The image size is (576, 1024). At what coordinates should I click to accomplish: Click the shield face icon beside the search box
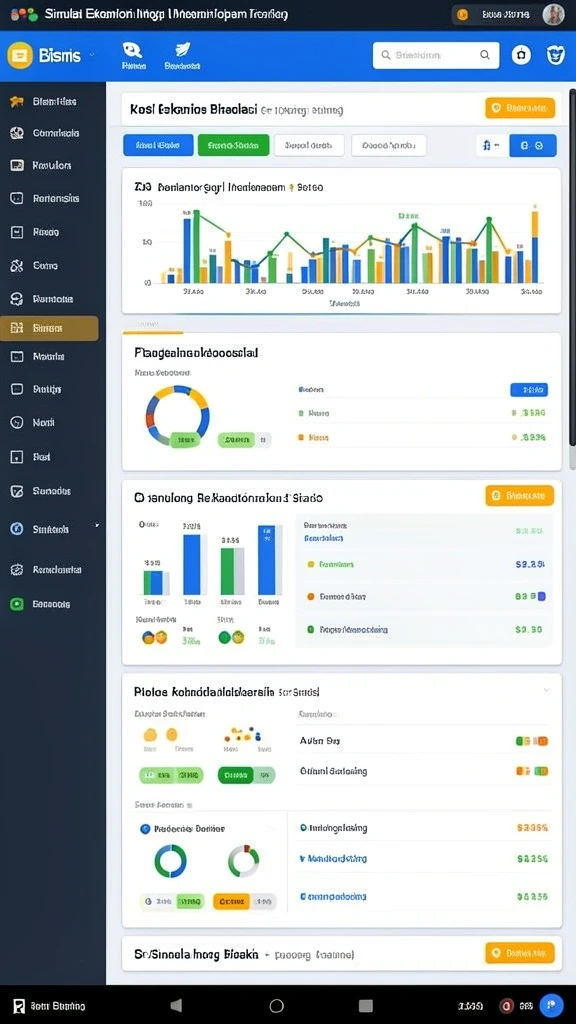coord(555,55)
